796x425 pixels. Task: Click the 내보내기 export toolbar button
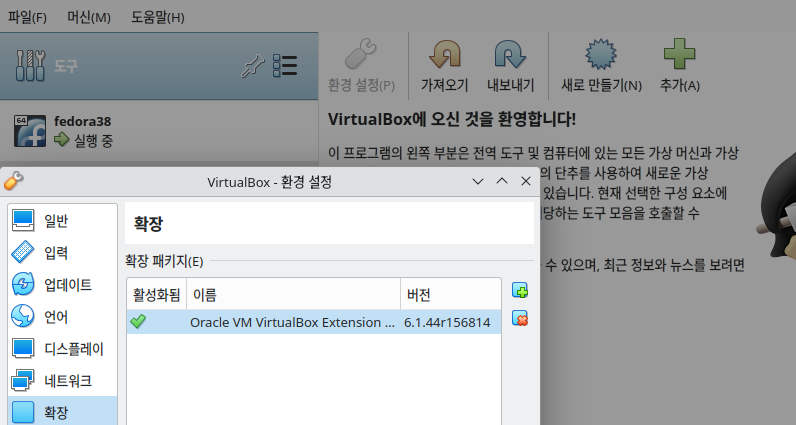pos(510,66)
